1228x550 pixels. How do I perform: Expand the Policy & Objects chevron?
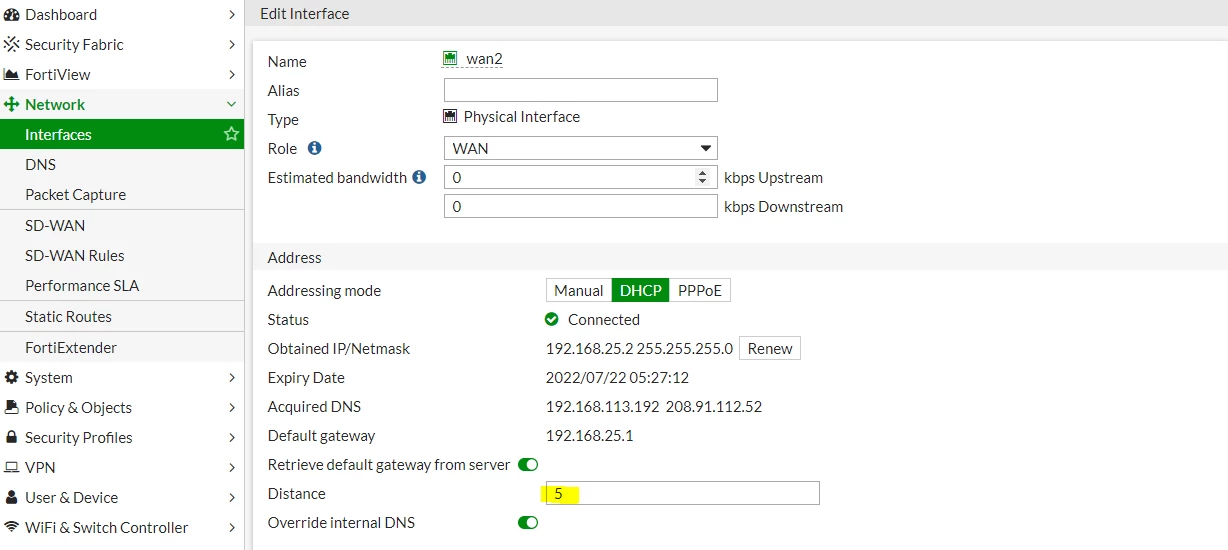232,408
